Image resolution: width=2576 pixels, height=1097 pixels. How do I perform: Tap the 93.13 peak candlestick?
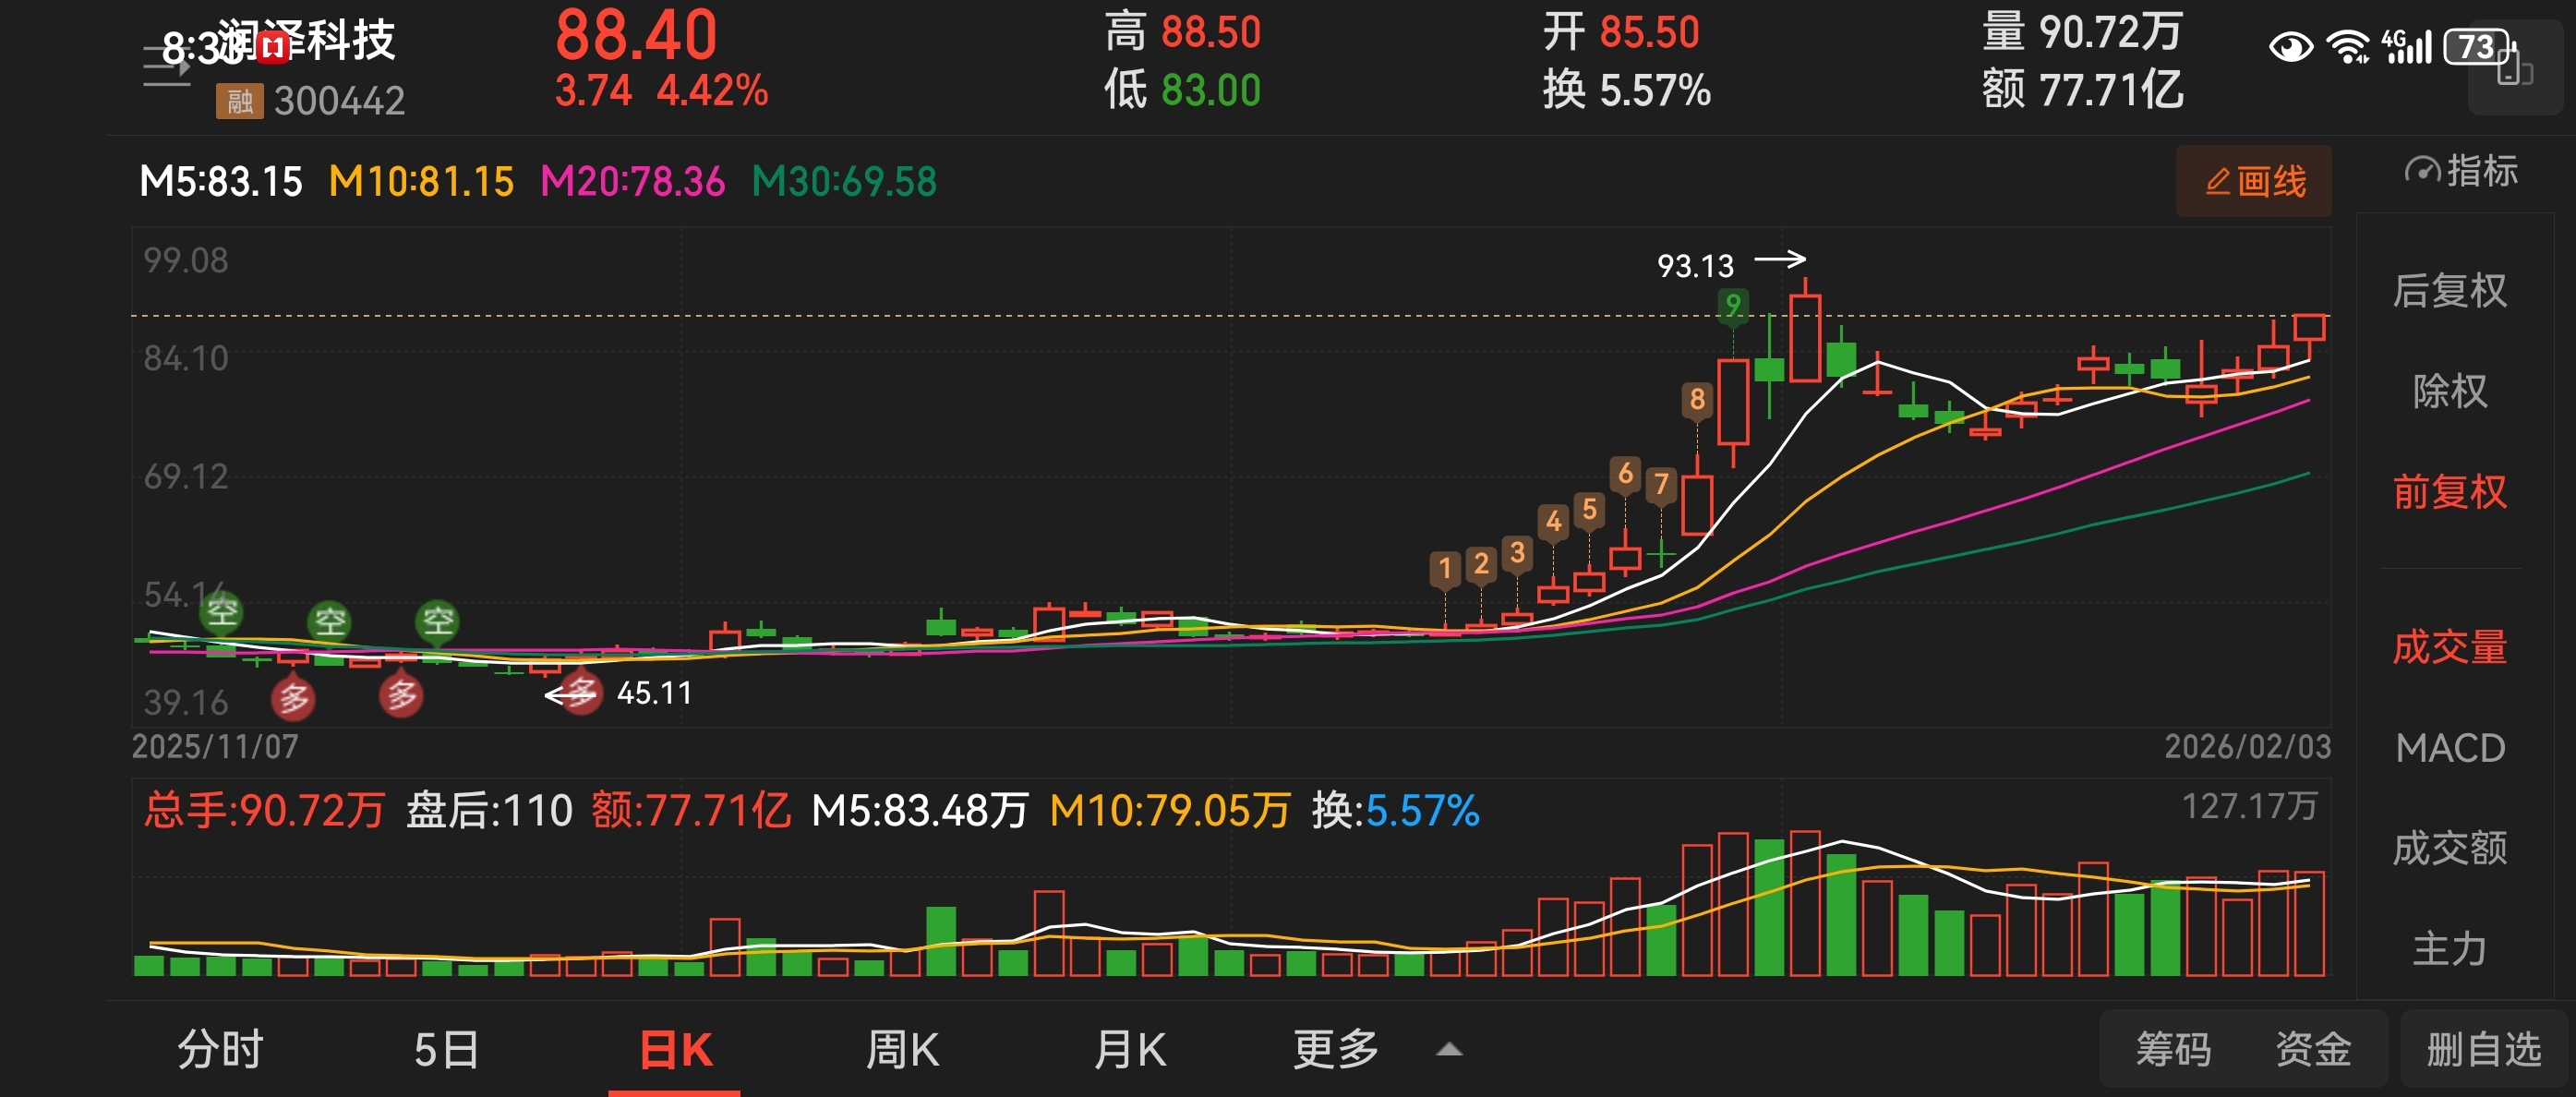click(x=1804, y=337)
